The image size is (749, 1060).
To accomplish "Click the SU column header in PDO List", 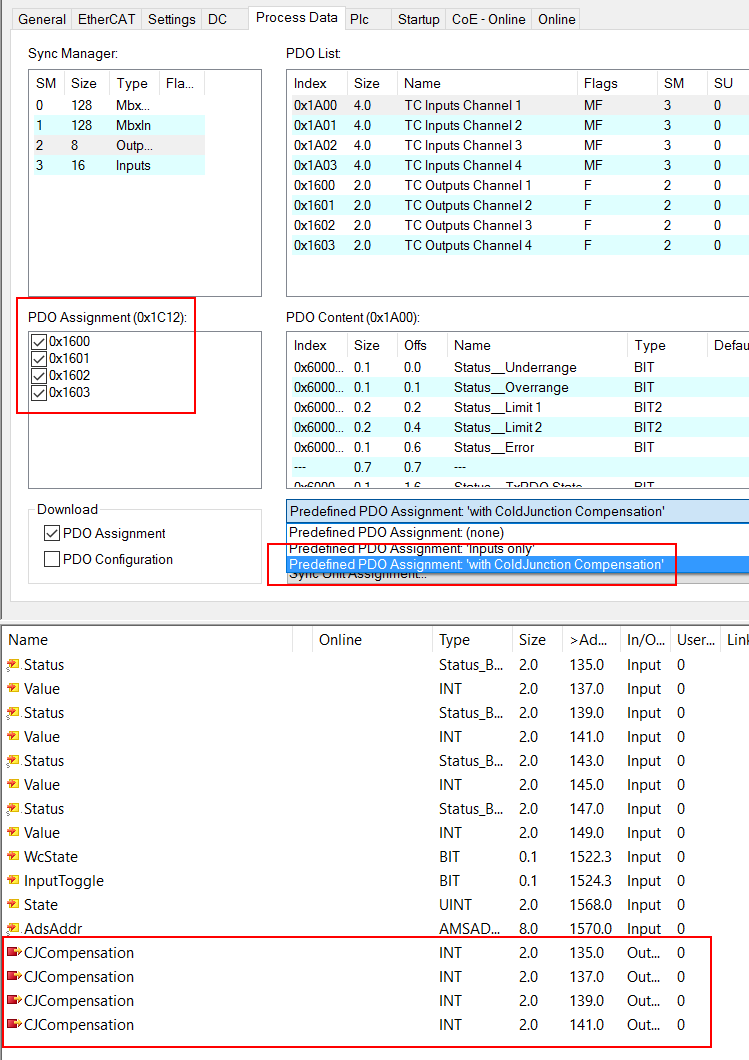I will tap(728, 83).
